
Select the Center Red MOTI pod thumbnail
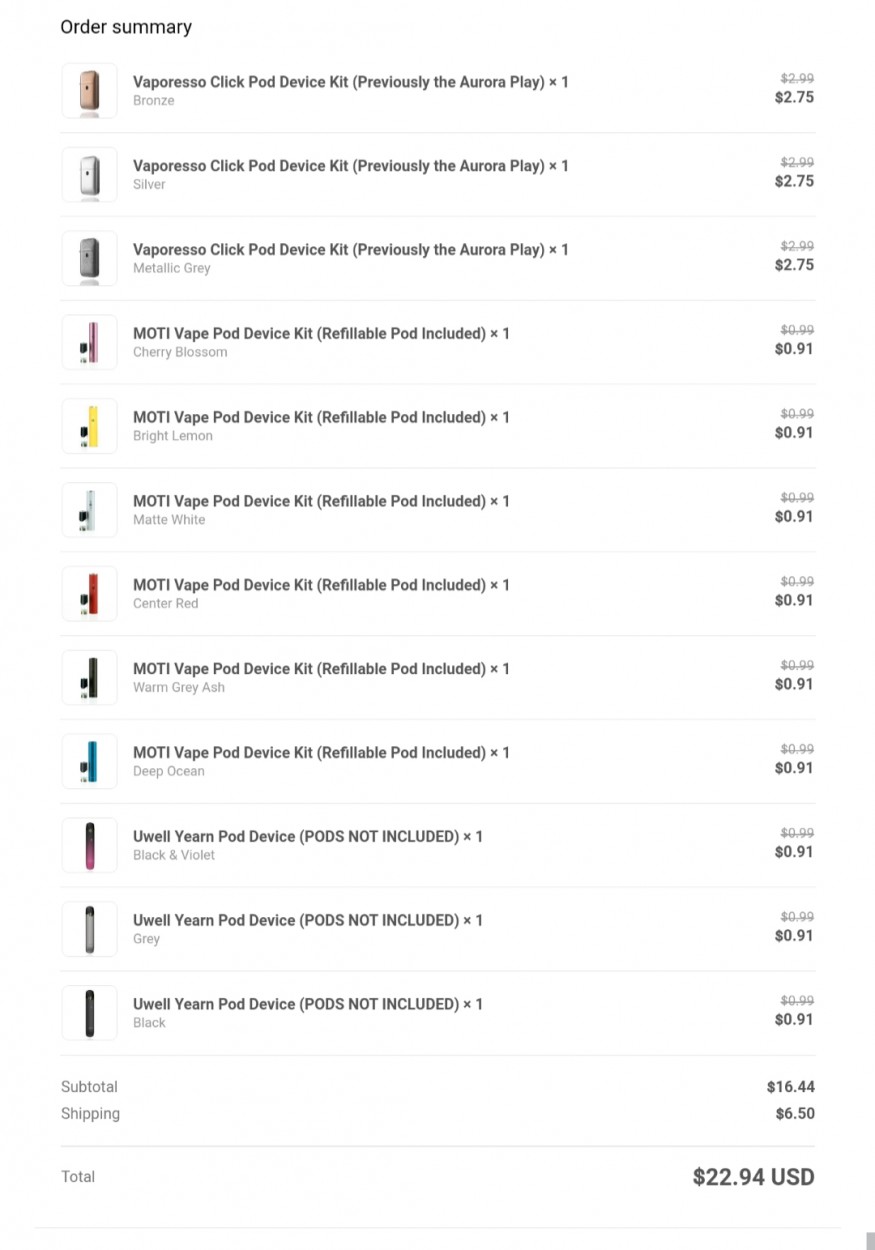(x=89, y=594)
